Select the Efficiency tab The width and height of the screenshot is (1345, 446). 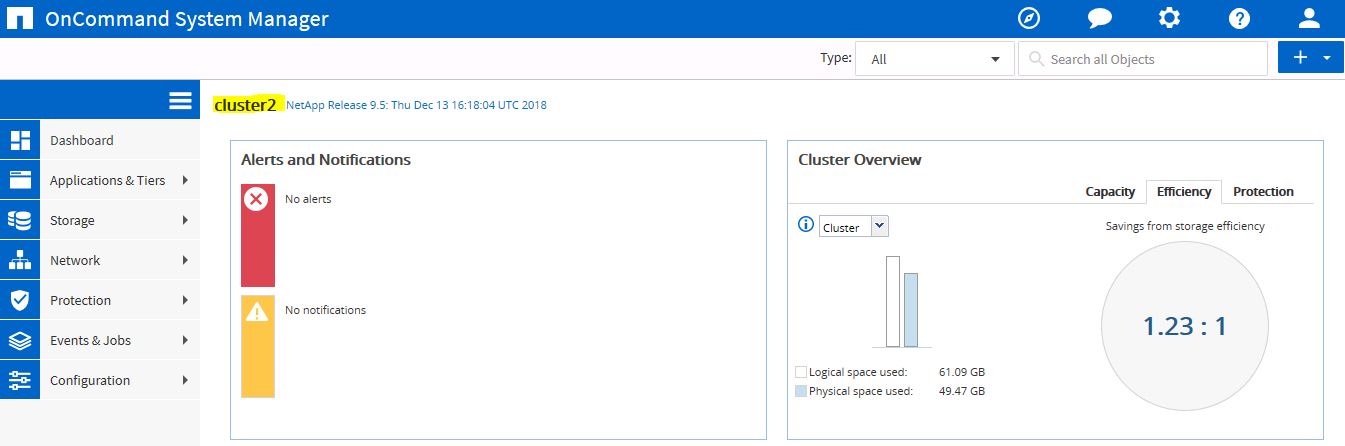coord(1184,191)
